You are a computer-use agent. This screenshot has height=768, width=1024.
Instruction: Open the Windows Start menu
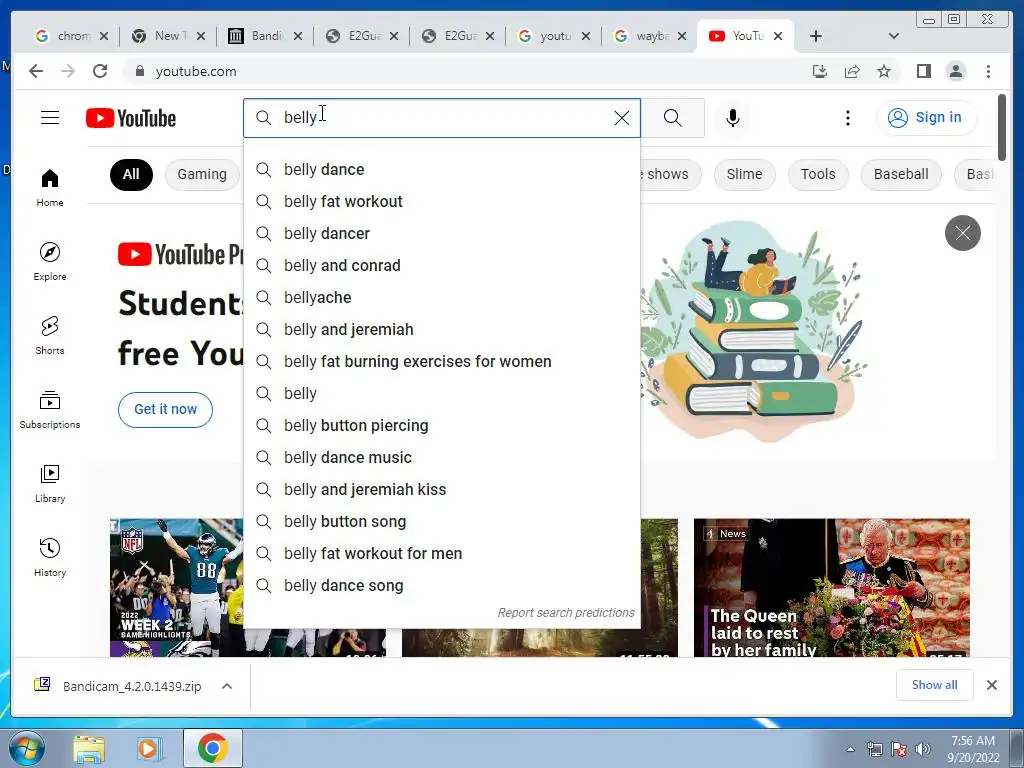26,748
